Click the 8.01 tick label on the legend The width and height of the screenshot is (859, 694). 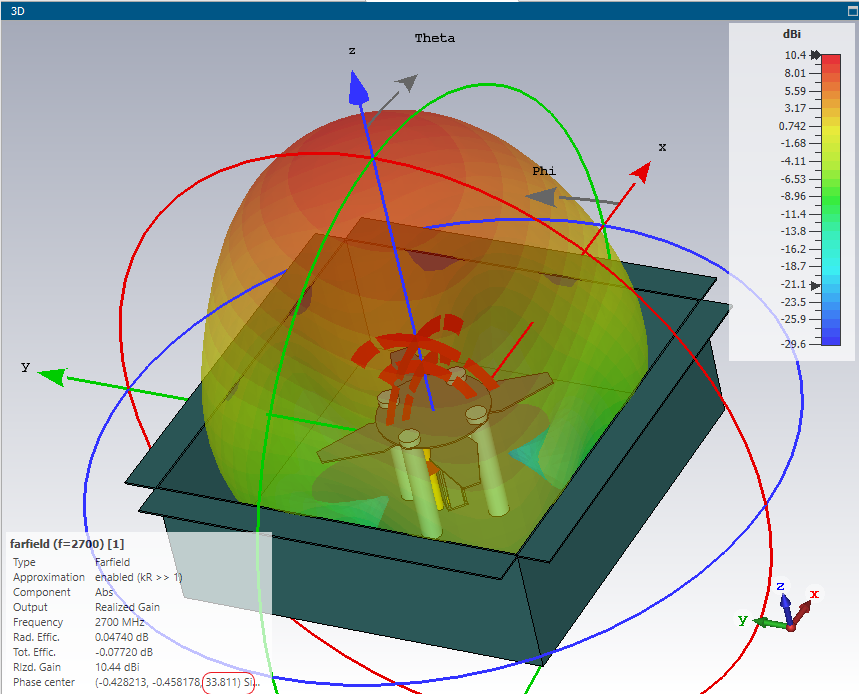click(795, 73)
